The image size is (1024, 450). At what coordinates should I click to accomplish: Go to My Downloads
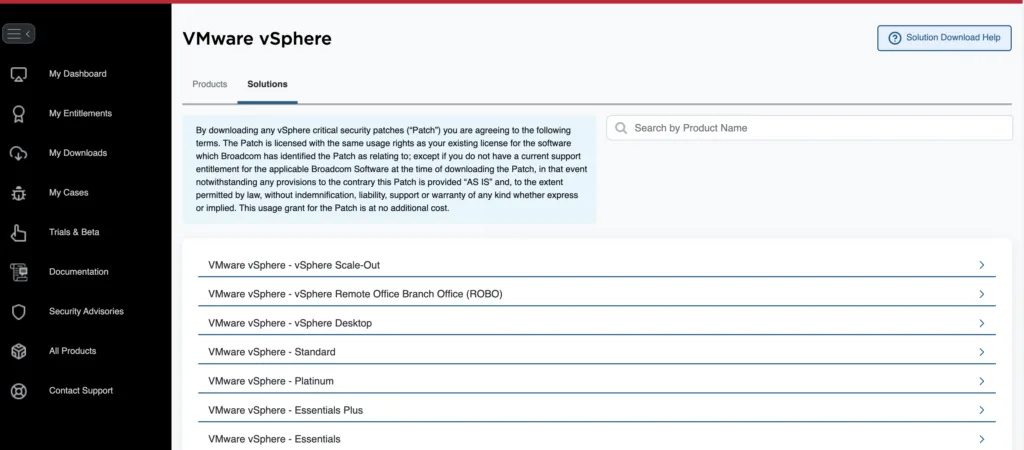pos(78,153)
